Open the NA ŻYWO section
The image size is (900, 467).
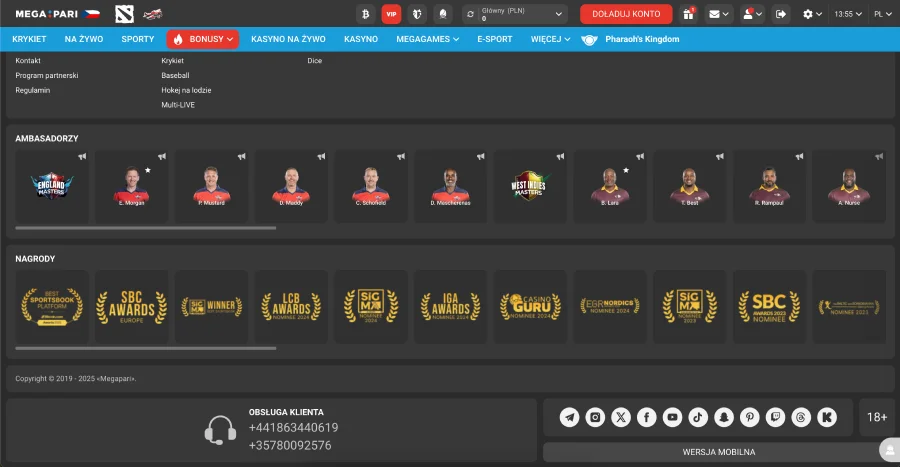click(84, 39)
